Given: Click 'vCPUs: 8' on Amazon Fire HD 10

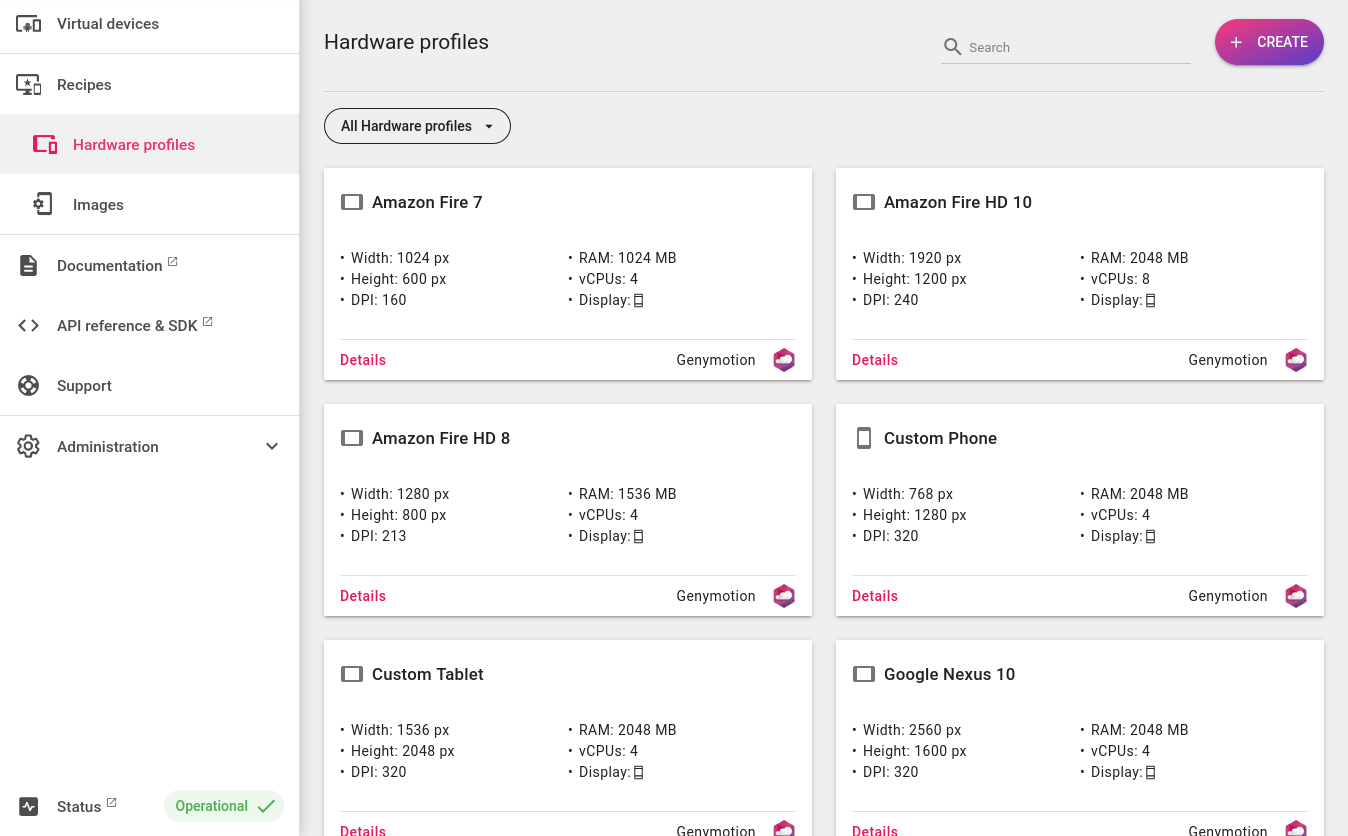Looking at the screenshot, I should click(1120, 279).
